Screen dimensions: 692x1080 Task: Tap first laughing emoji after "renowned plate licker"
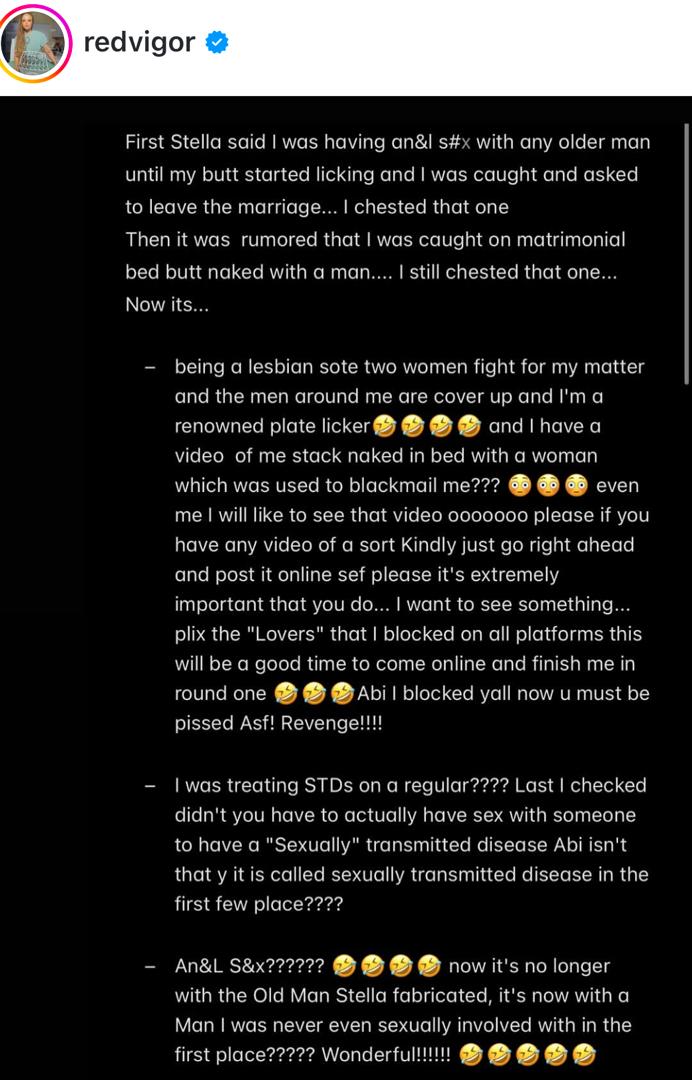384,427
